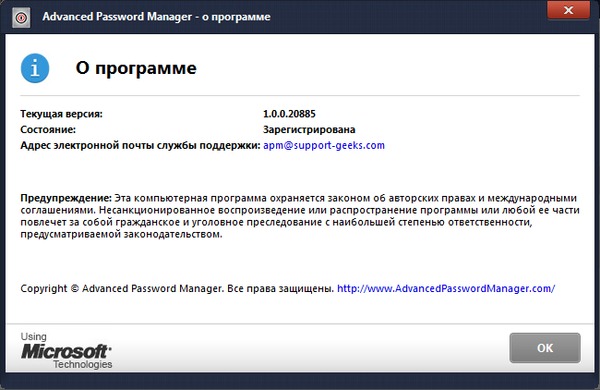Open the apm@support-geeks.com email link
The height and width of the screenshot is (390, 600).
(x=324, y=145)
